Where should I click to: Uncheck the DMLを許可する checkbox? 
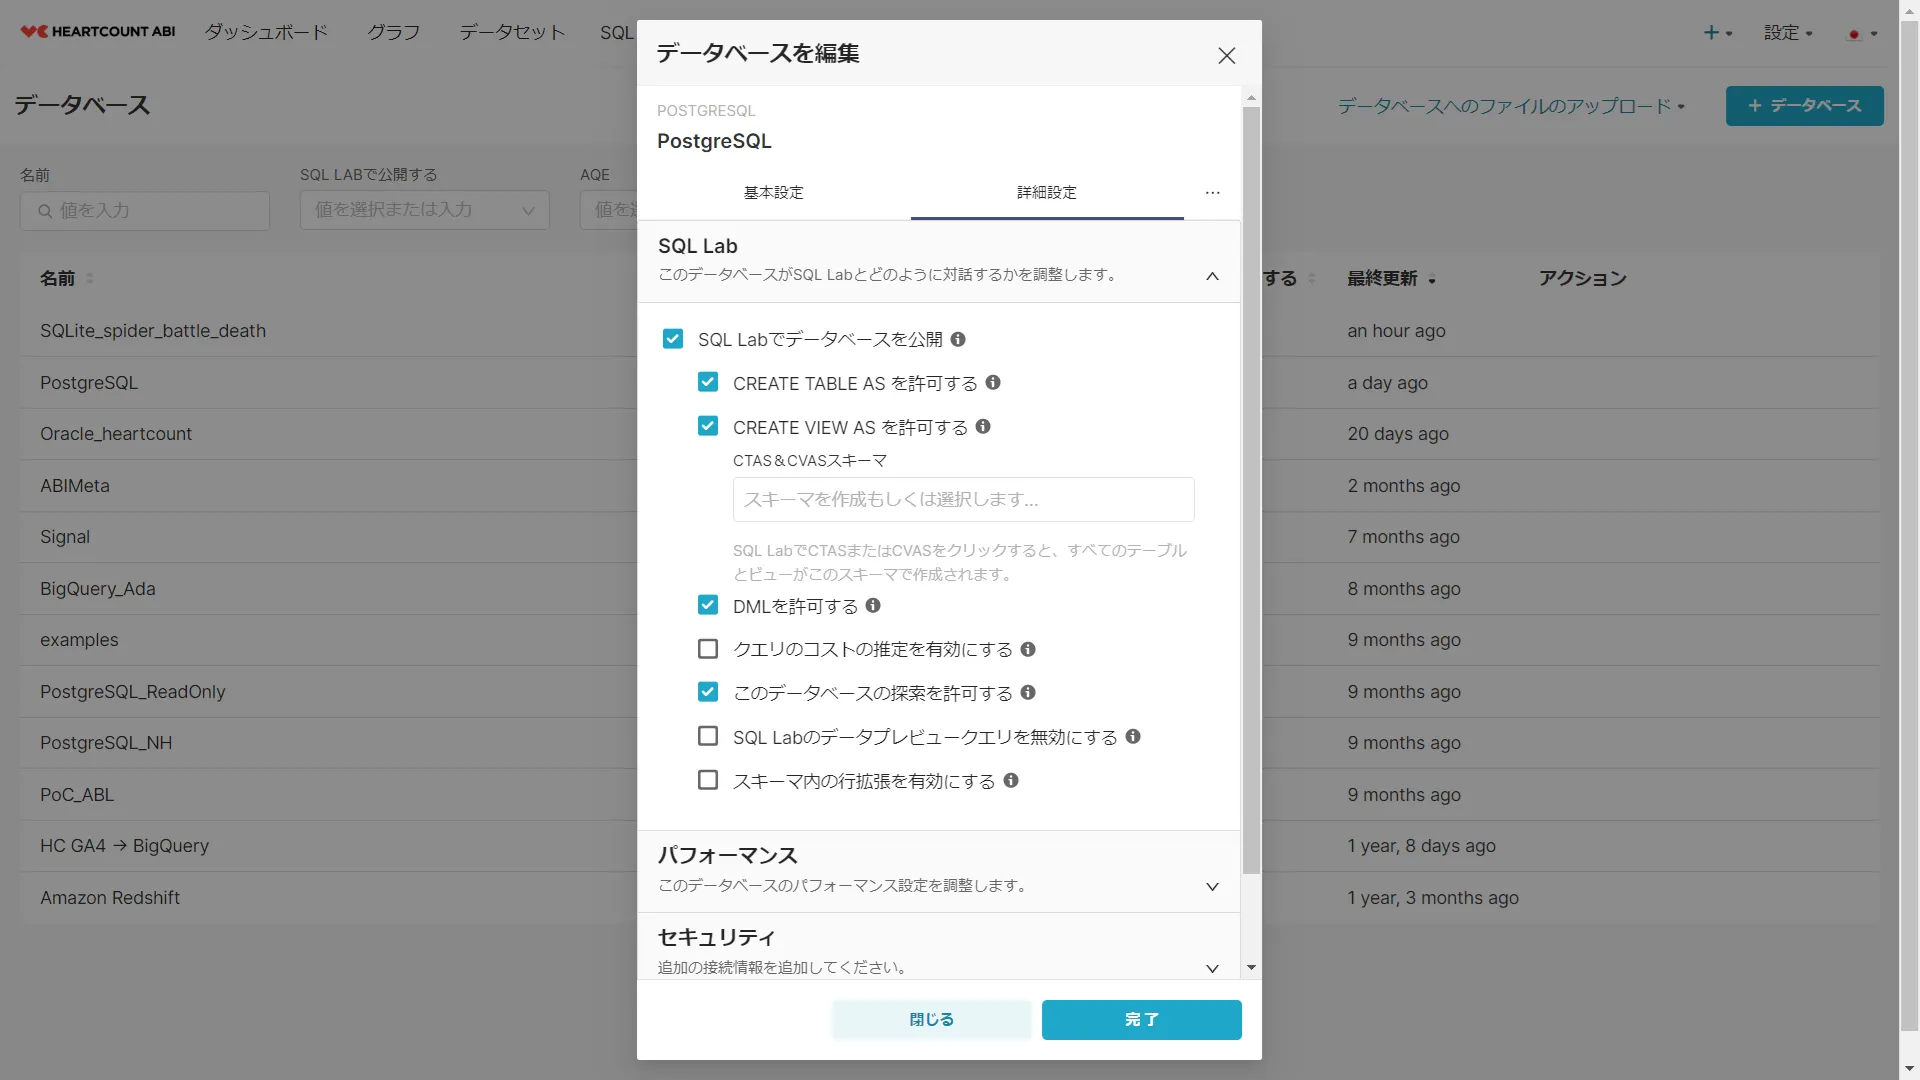708,605
